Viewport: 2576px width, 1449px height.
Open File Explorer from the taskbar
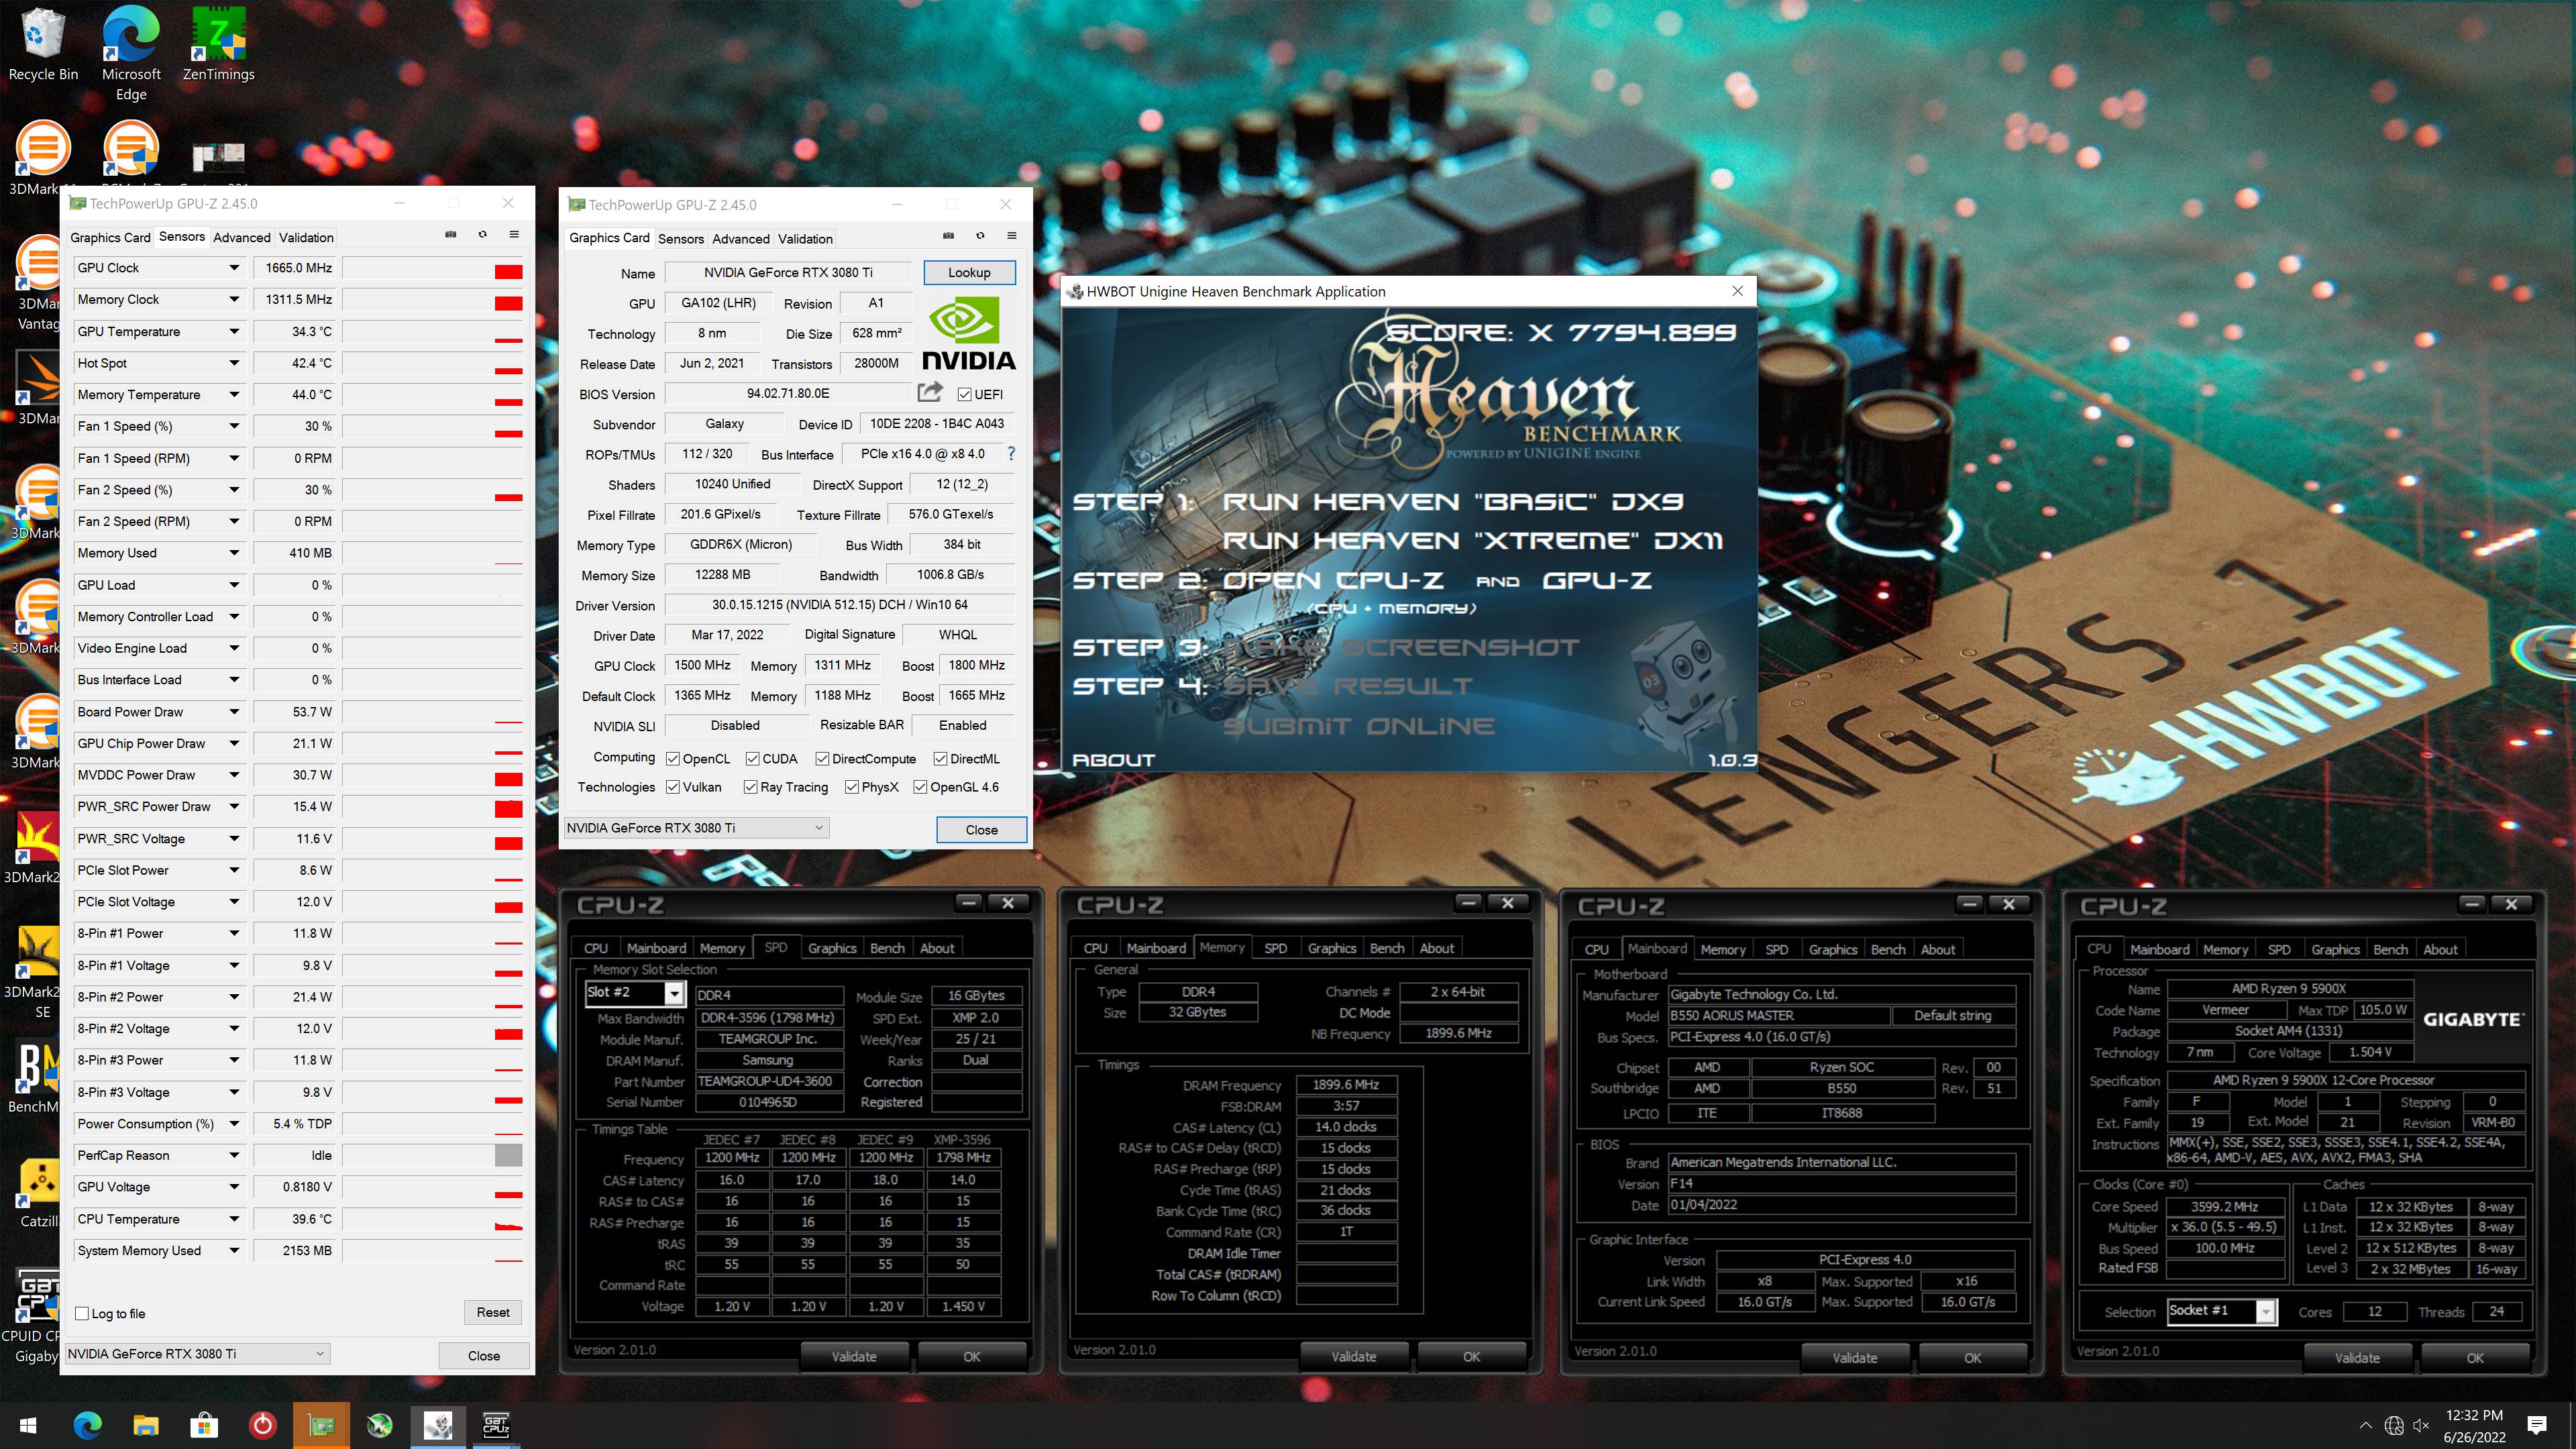pyautogui.click(x=146, y=1425)
